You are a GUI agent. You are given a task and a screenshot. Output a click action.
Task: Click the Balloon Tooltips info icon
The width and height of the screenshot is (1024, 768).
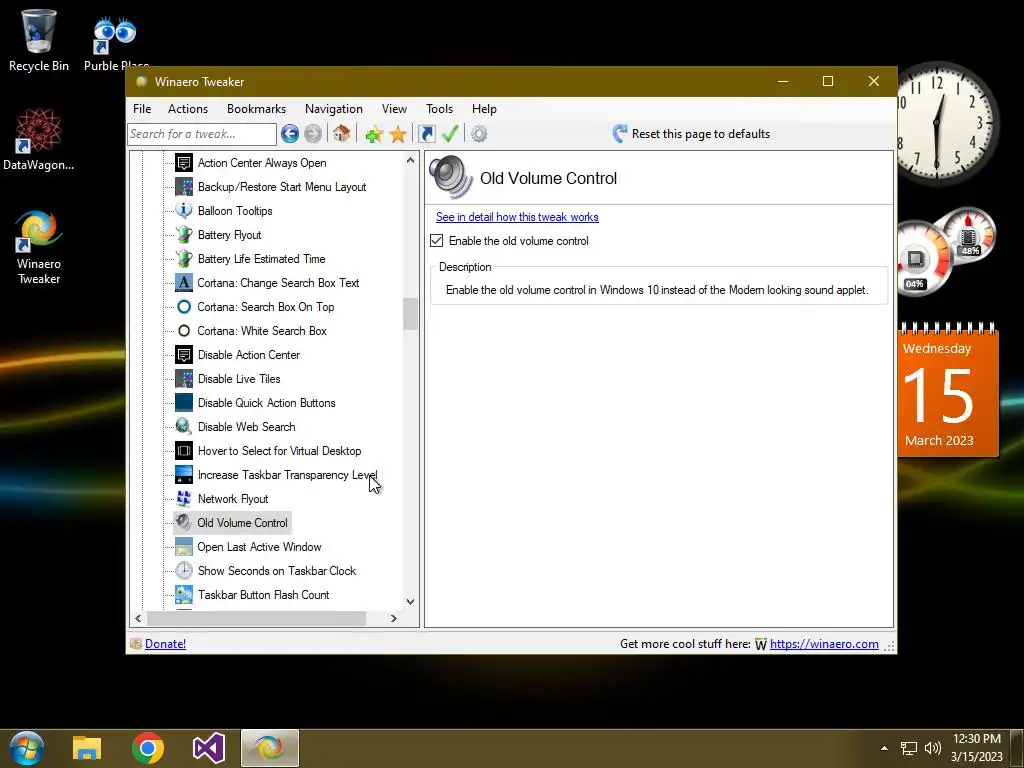point(184,210)
